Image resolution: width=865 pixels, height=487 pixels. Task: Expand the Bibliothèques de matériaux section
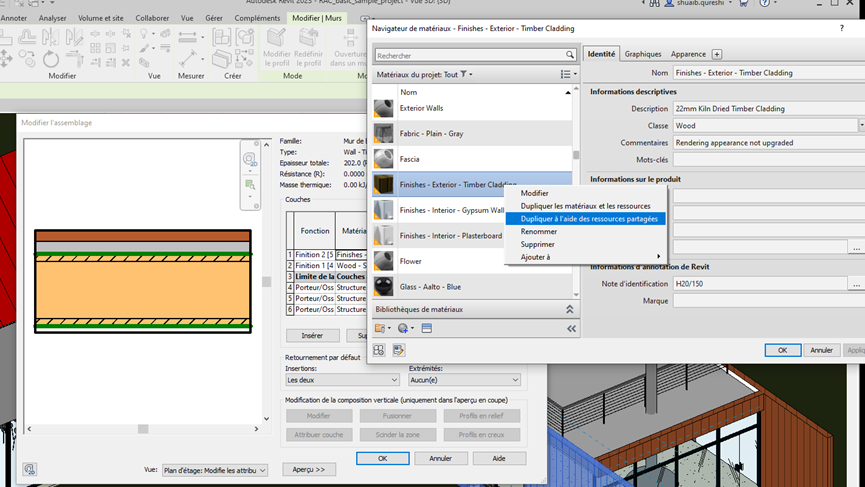tap(570, 310)
